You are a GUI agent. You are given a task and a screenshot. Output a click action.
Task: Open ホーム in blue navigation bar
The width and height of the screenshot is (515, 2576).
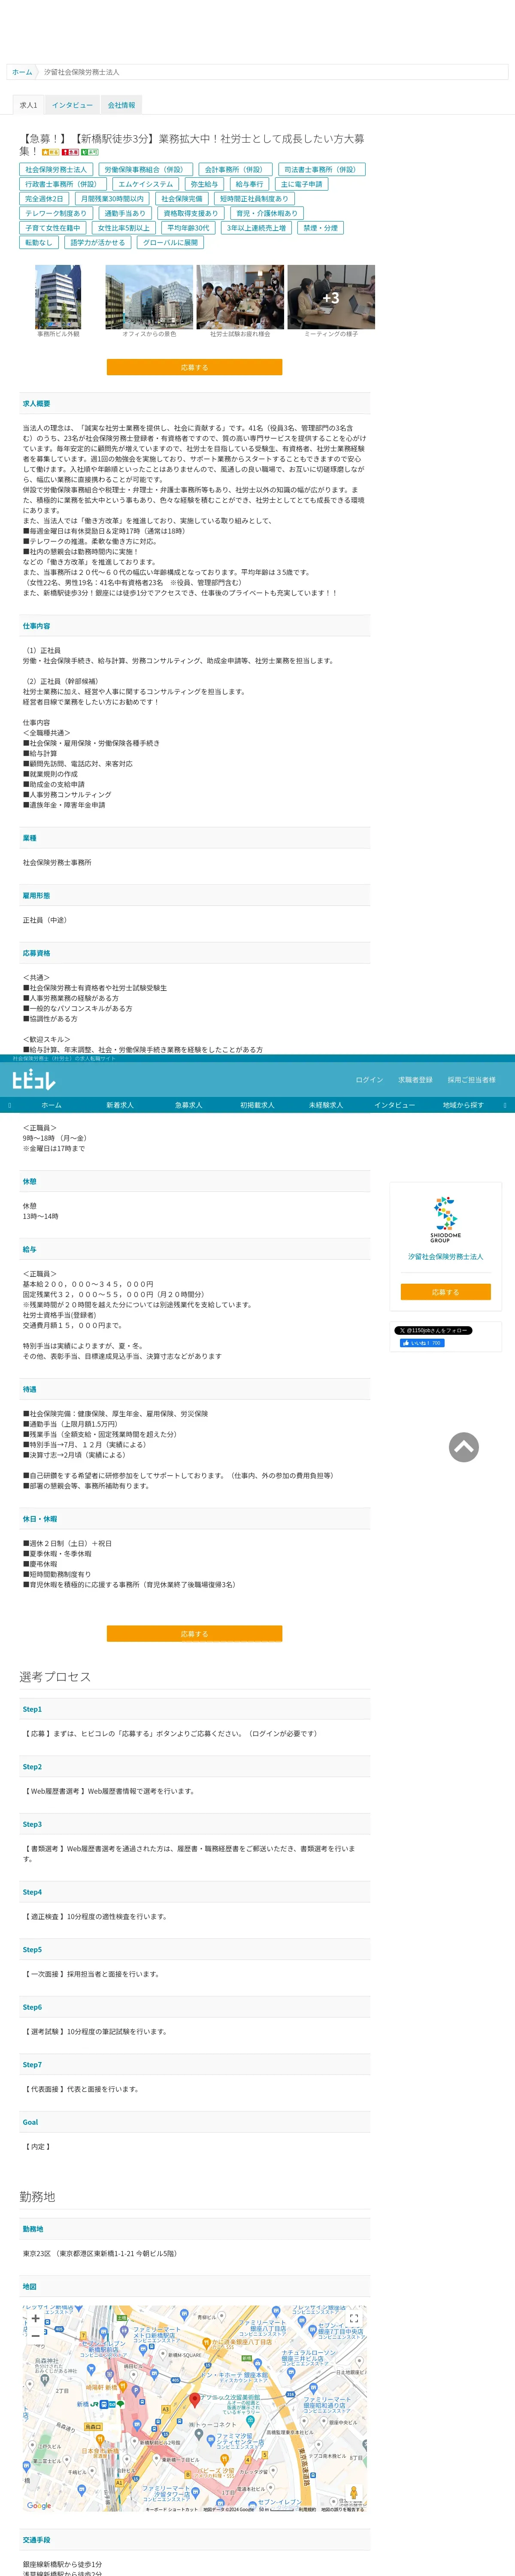point(51,1105)
